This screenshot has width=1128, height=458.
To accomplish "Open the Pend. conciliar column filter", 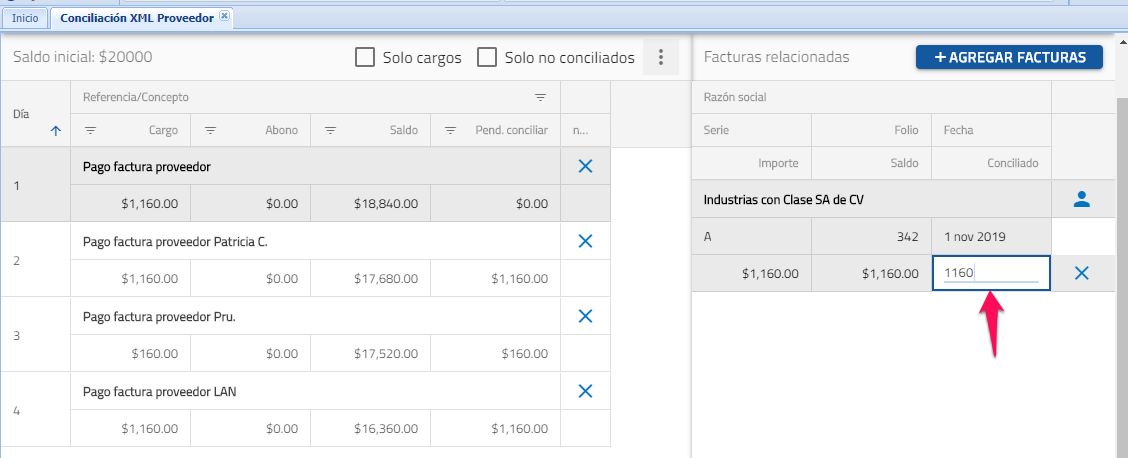I will pos(450,130).
